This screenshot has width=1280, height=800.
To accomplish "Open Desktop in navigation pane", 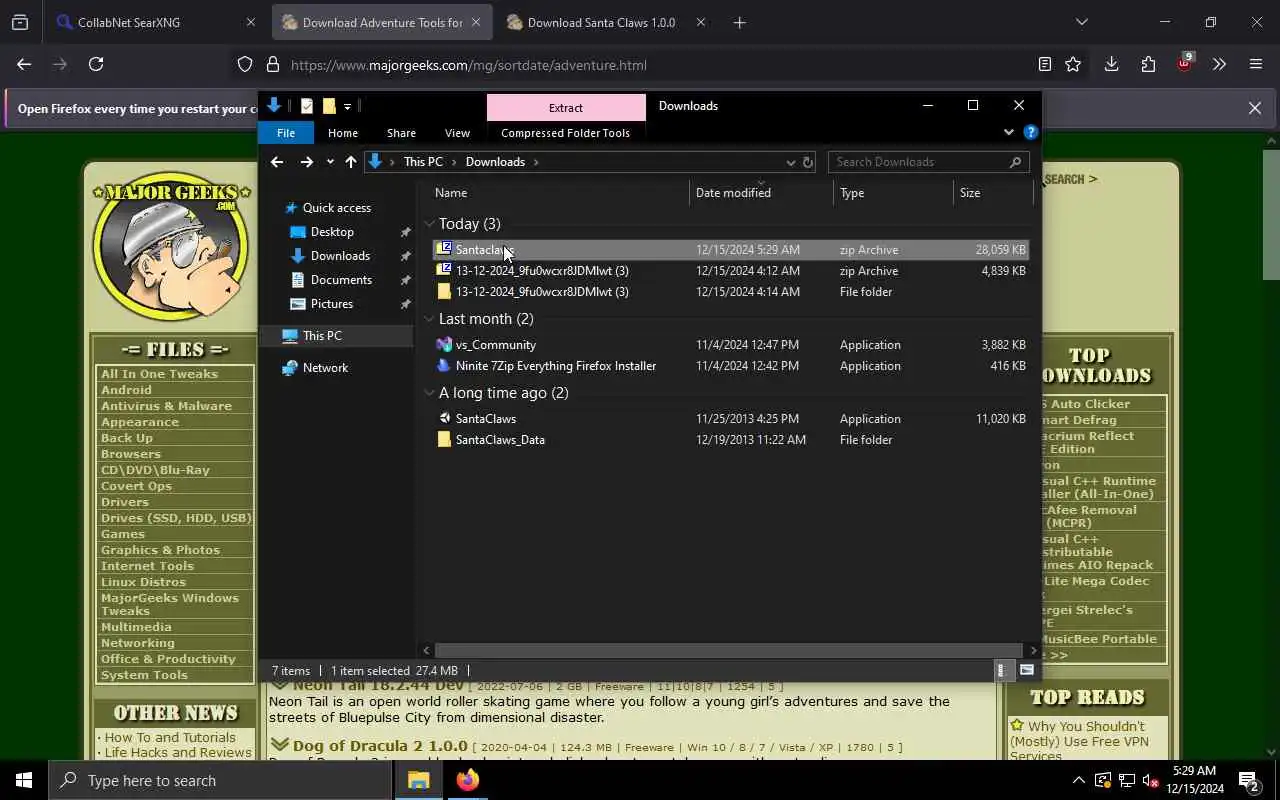I will pos(332,232).
